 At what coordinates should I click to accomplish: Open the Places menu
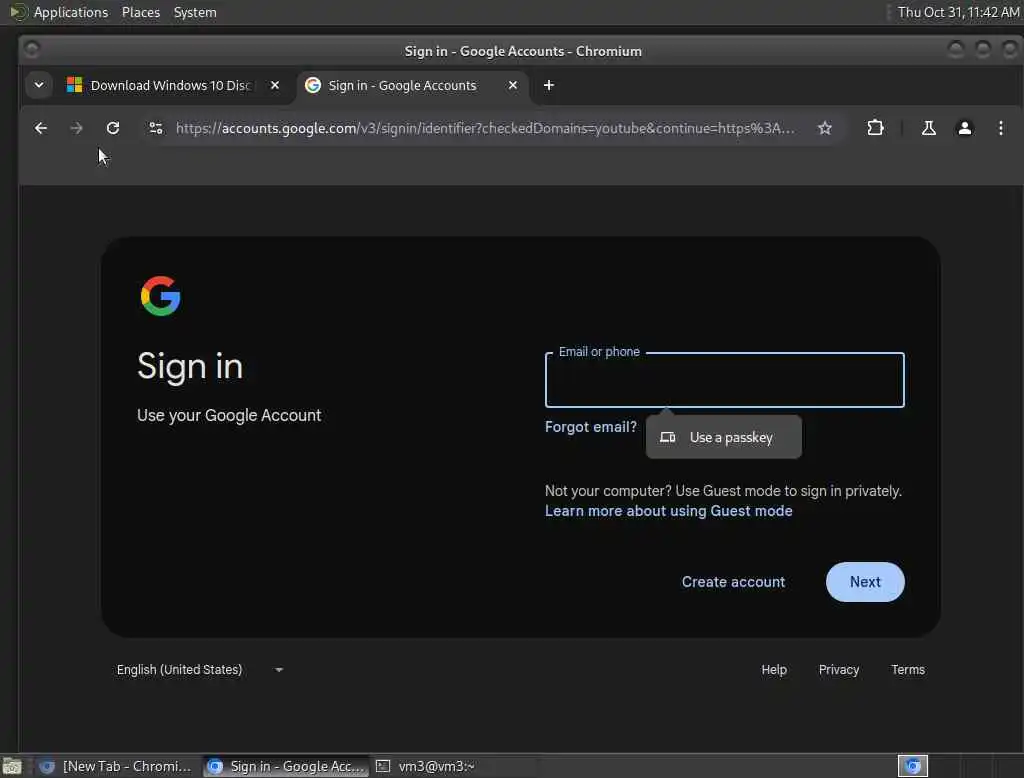click(140, 12)
